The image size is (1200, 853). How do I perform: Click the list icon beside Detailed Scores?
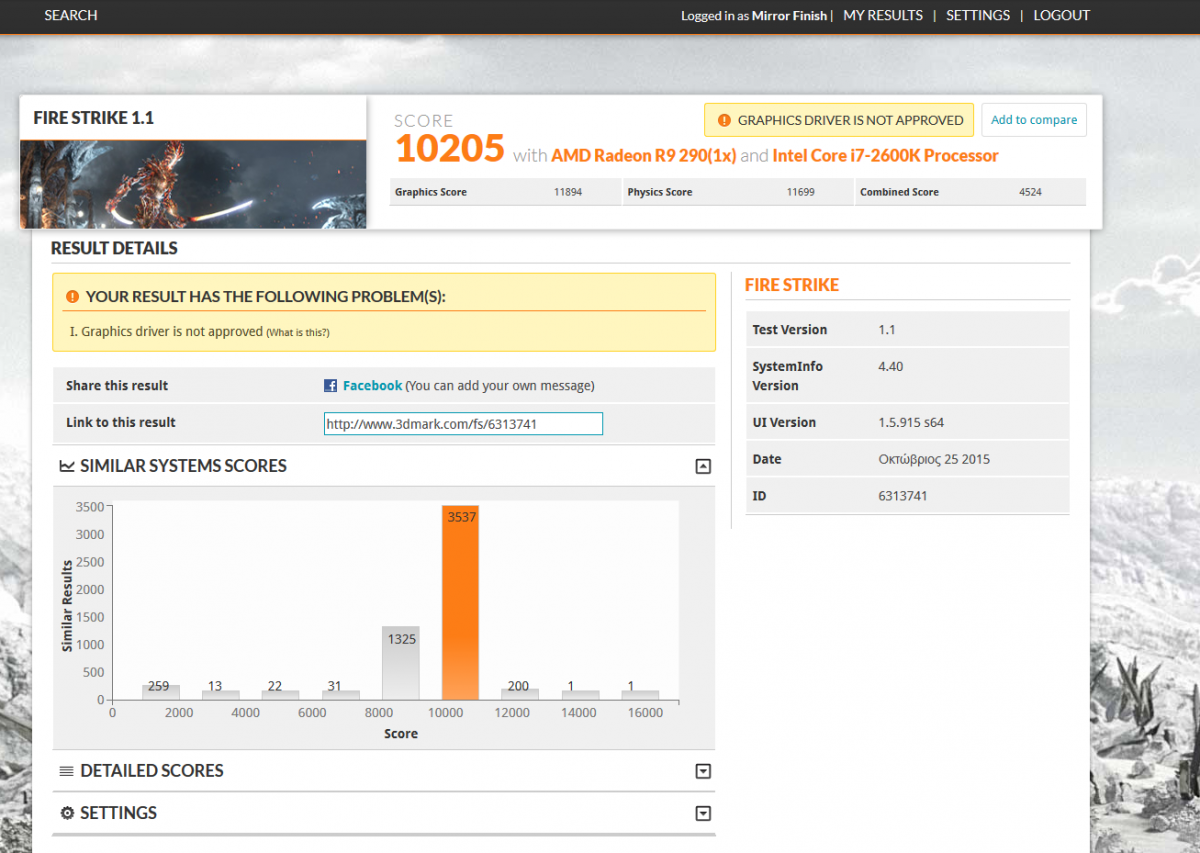(67, 771)
